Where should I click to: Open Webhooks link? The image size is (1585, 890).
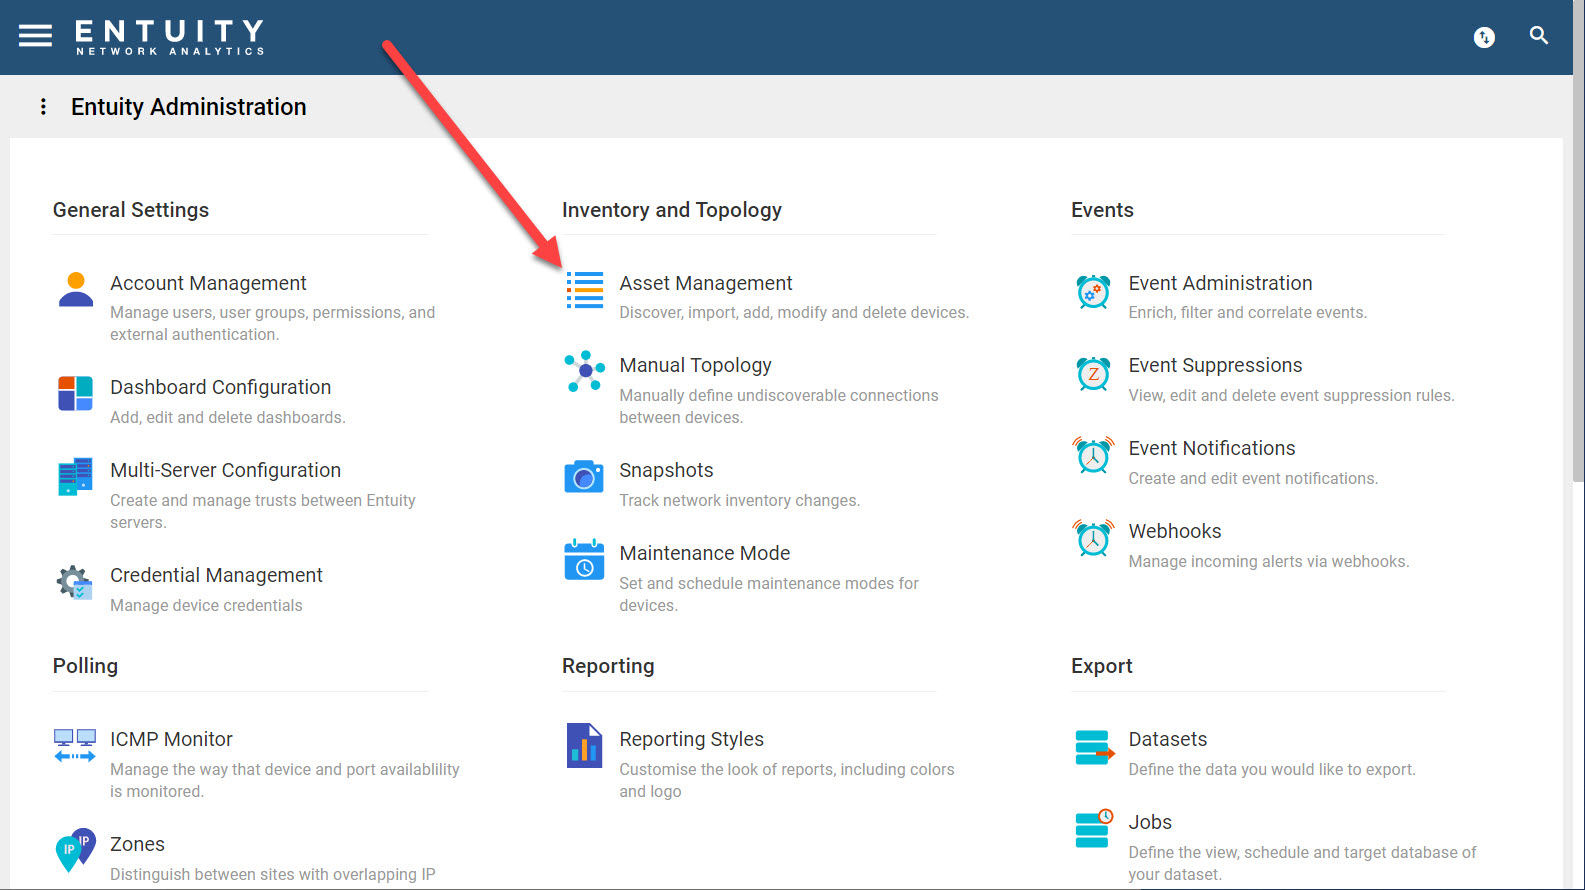[1175, 531]
